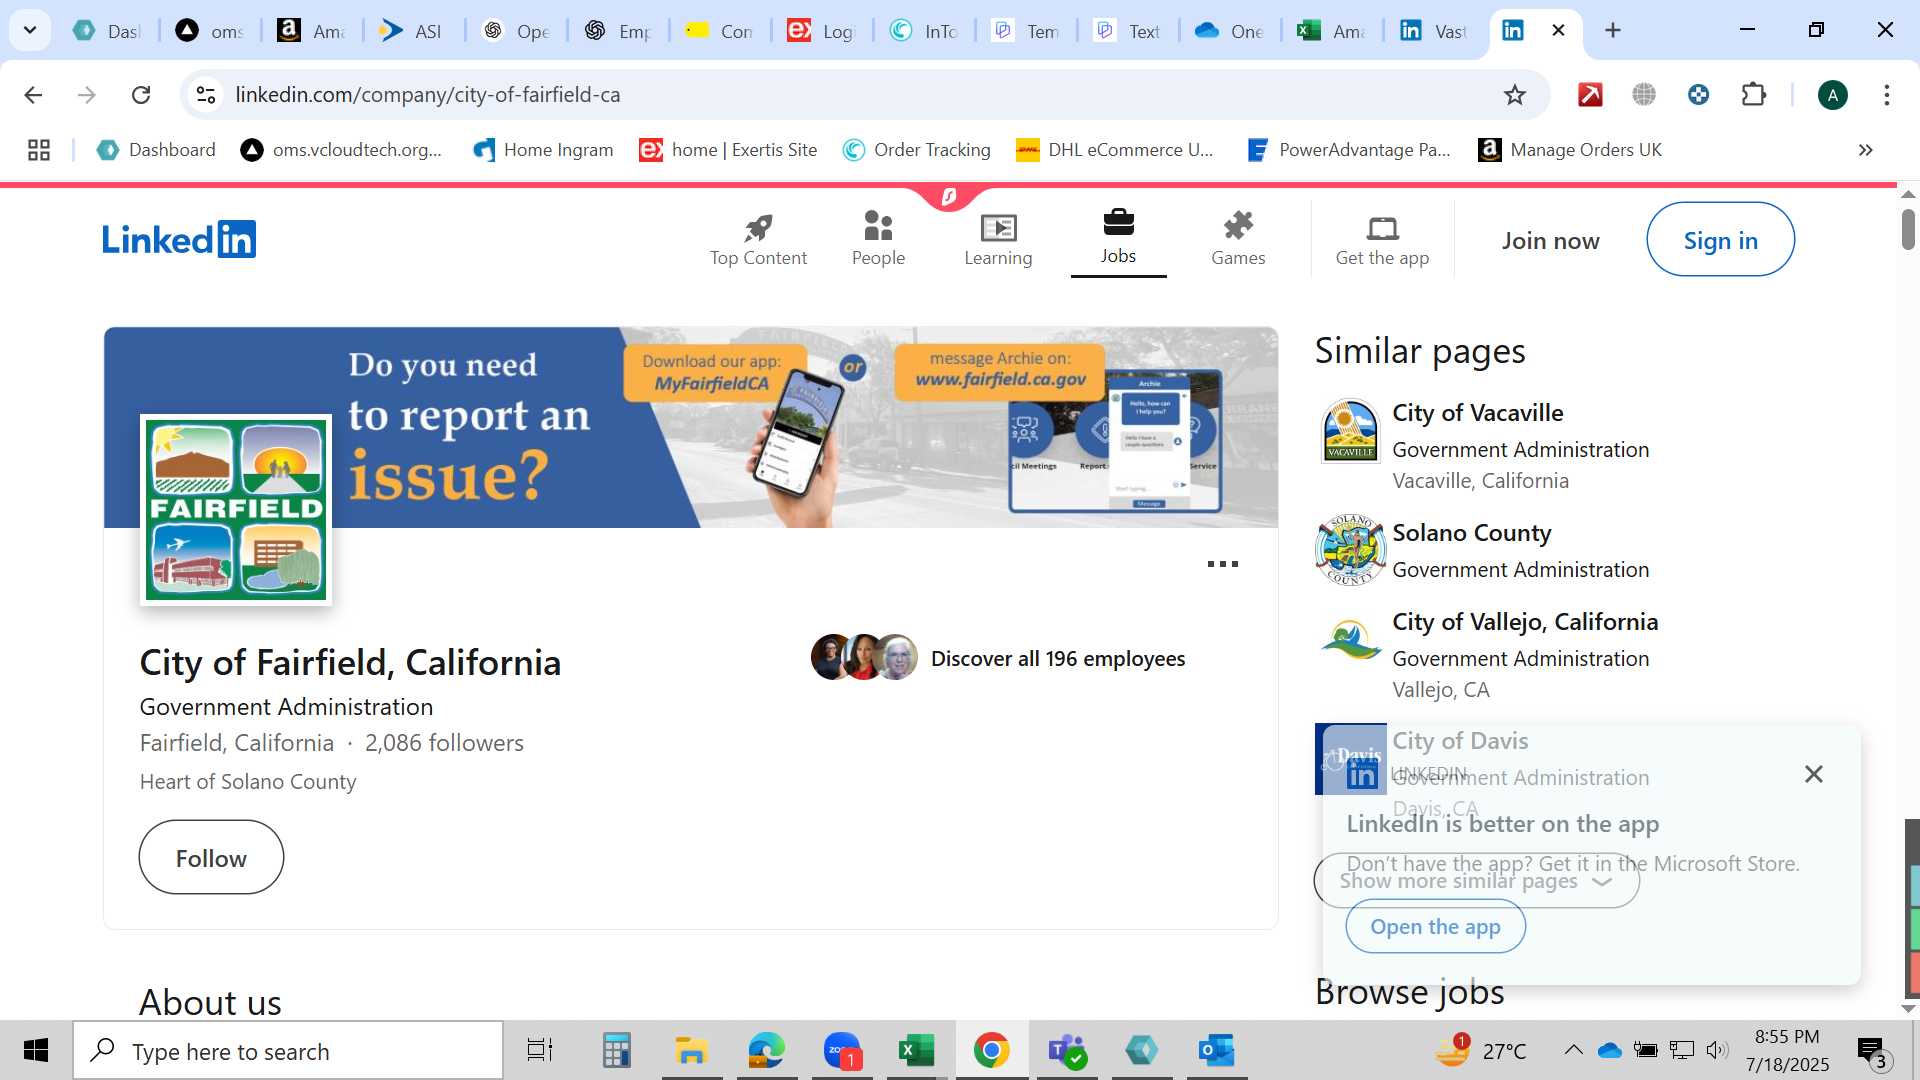Image resolution: width=1920 pixels, height=1080 pixels.
Task: Show hidden system tray icons
Action: click(1573, 1050)
